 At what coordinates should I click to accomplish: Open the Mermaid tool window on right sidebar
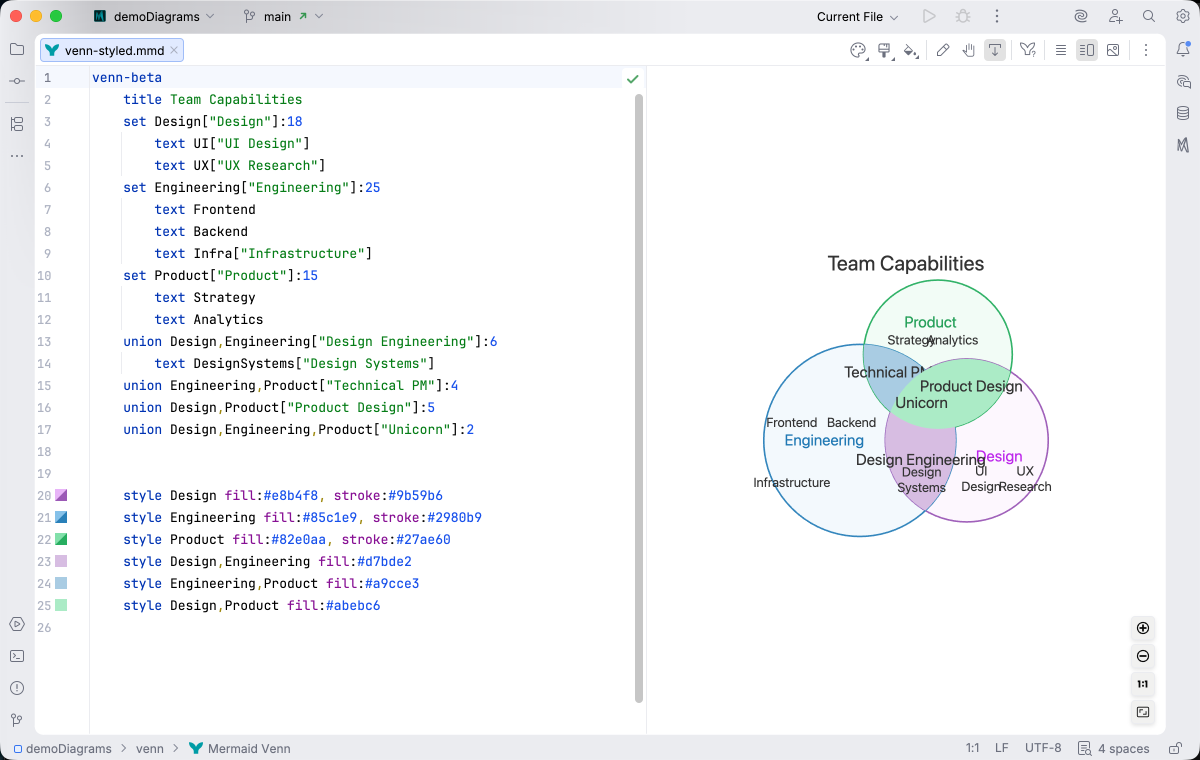pos(1183,145)
